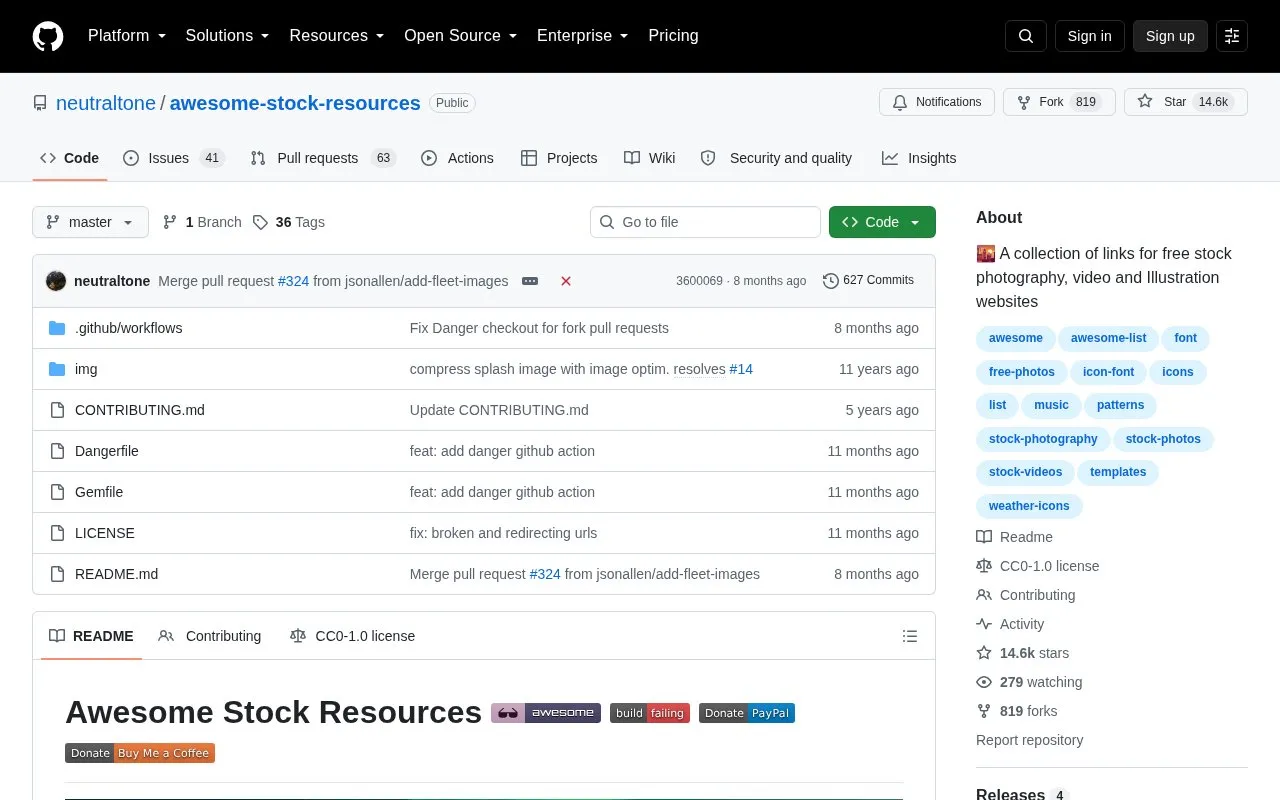The height and width of the screenshot is (800, 1280).
Task: Click the build failing badge
Action: [650, 713]
